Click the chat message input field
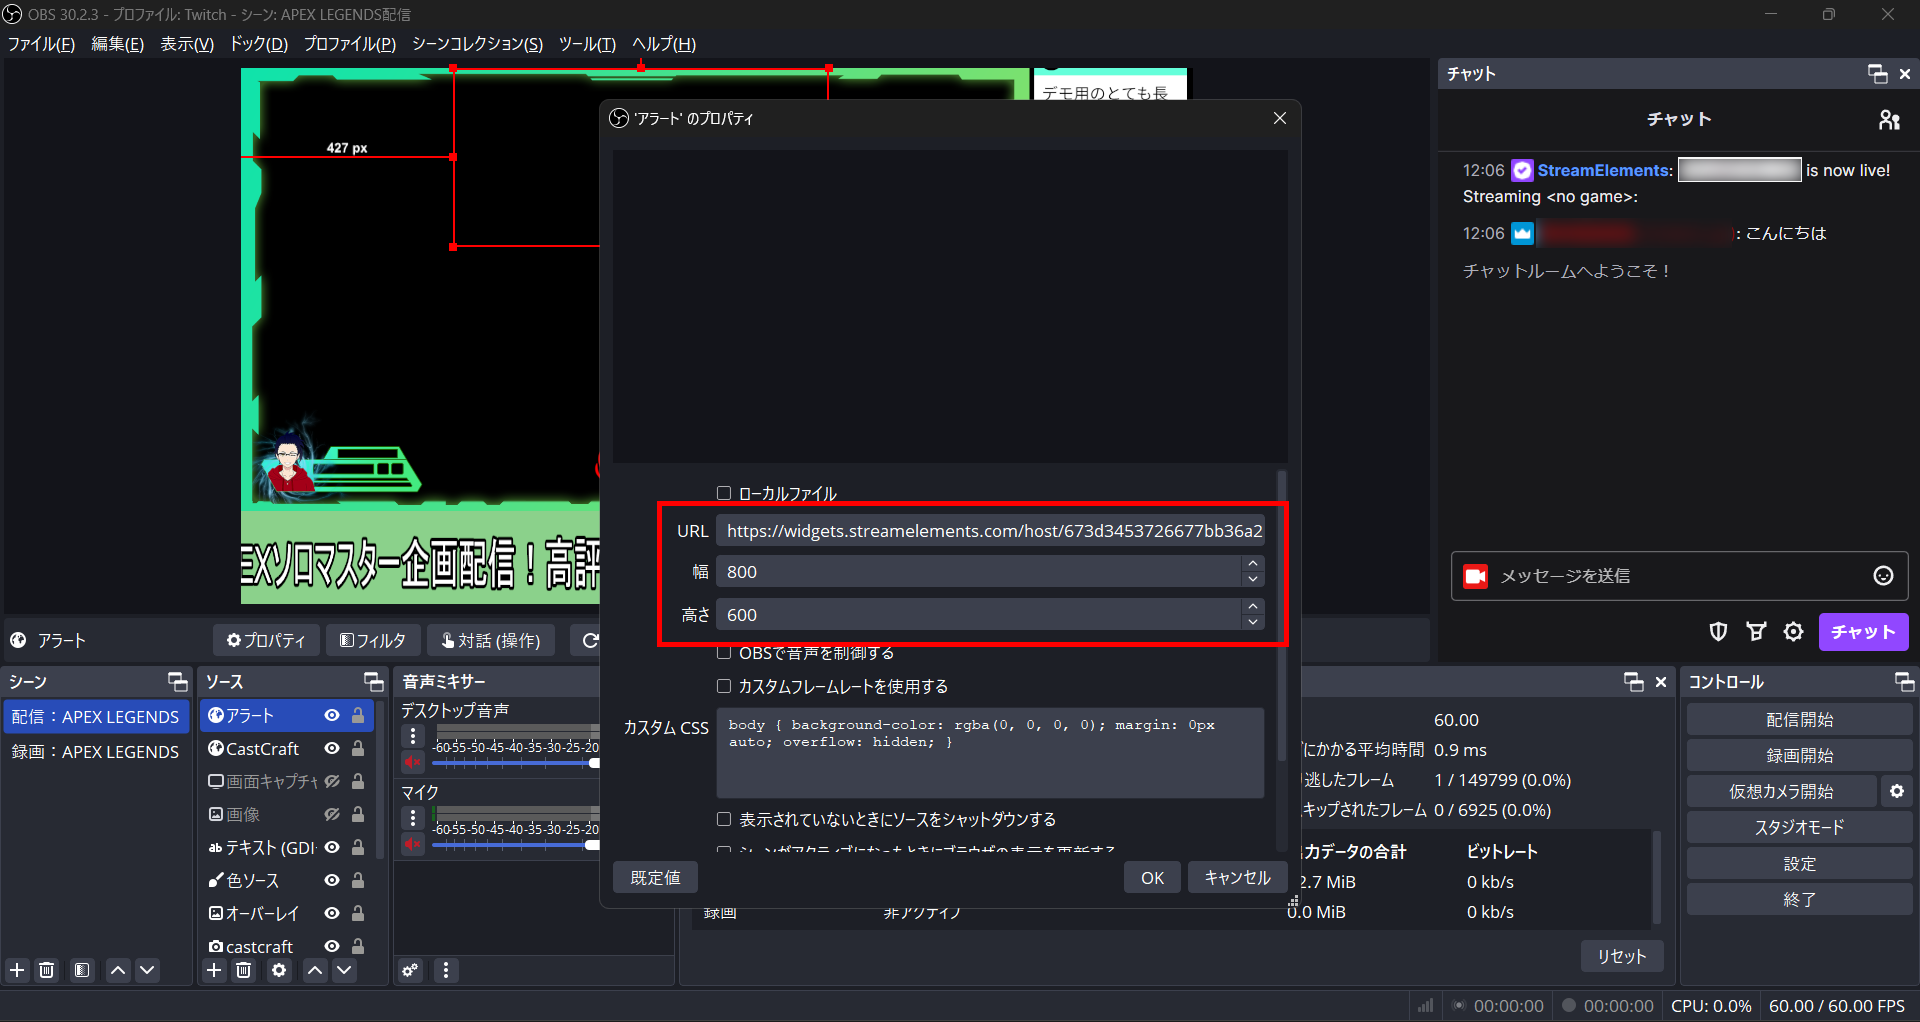The image size is (1920, 1022). (1680, 576)
